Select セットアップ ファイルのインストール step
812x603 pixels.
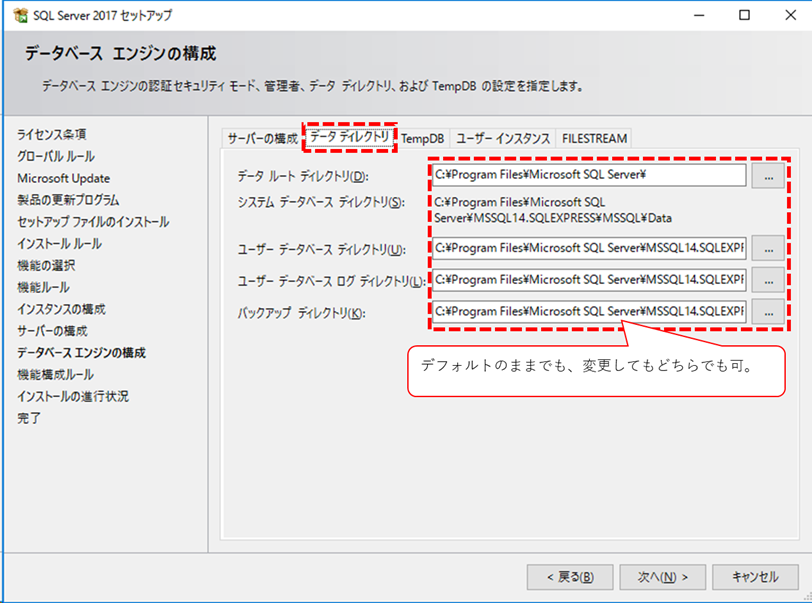point(93,222)
